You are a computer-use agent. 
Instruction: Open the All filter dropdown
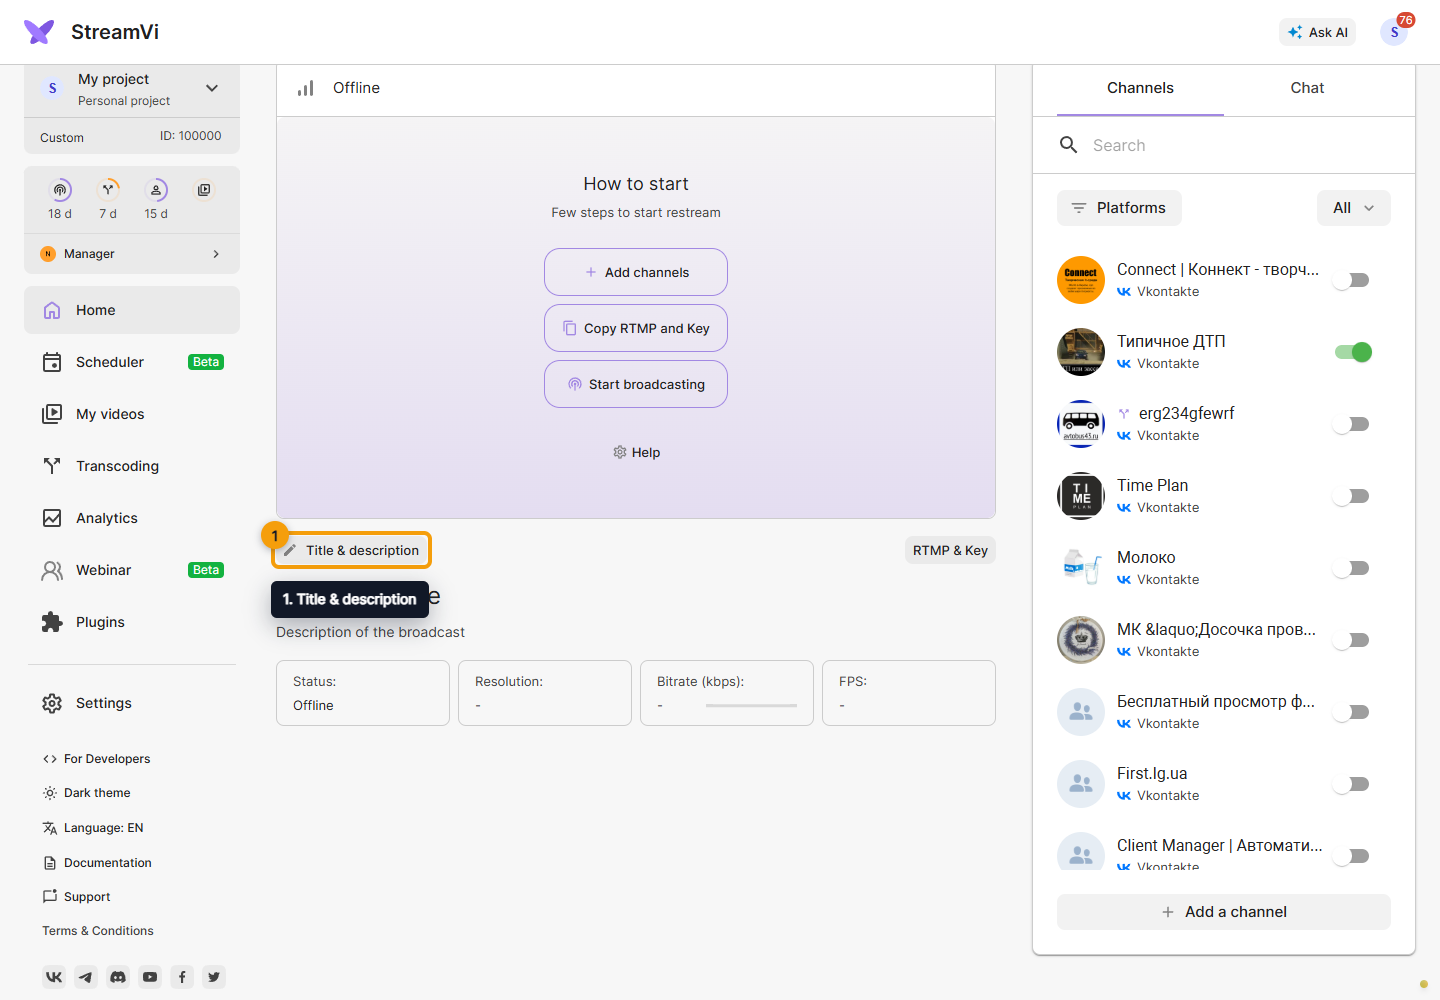(1354, 208)
